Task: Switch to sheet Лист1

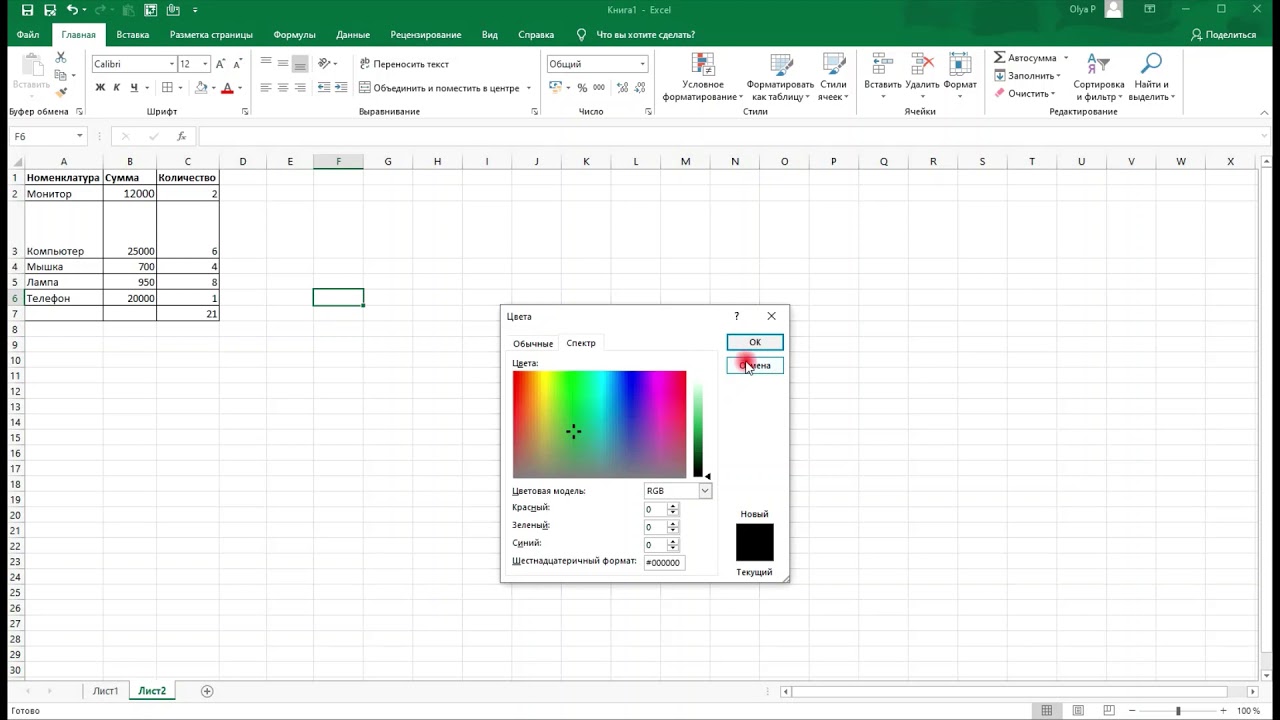Action: 105,691
